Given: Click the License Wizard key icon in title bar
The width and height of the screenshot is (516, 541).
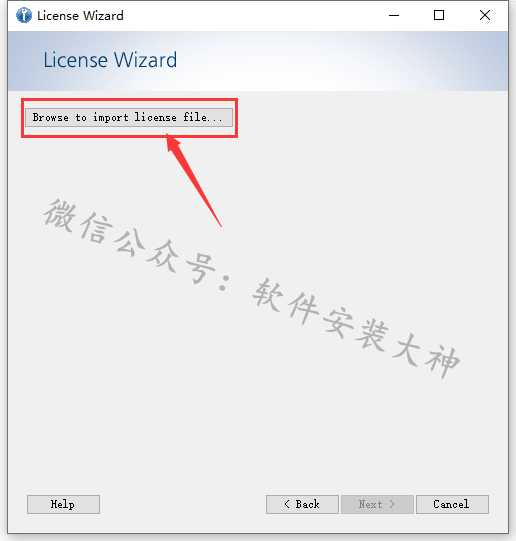Looking at the screenshot, I should pos(24,16).
